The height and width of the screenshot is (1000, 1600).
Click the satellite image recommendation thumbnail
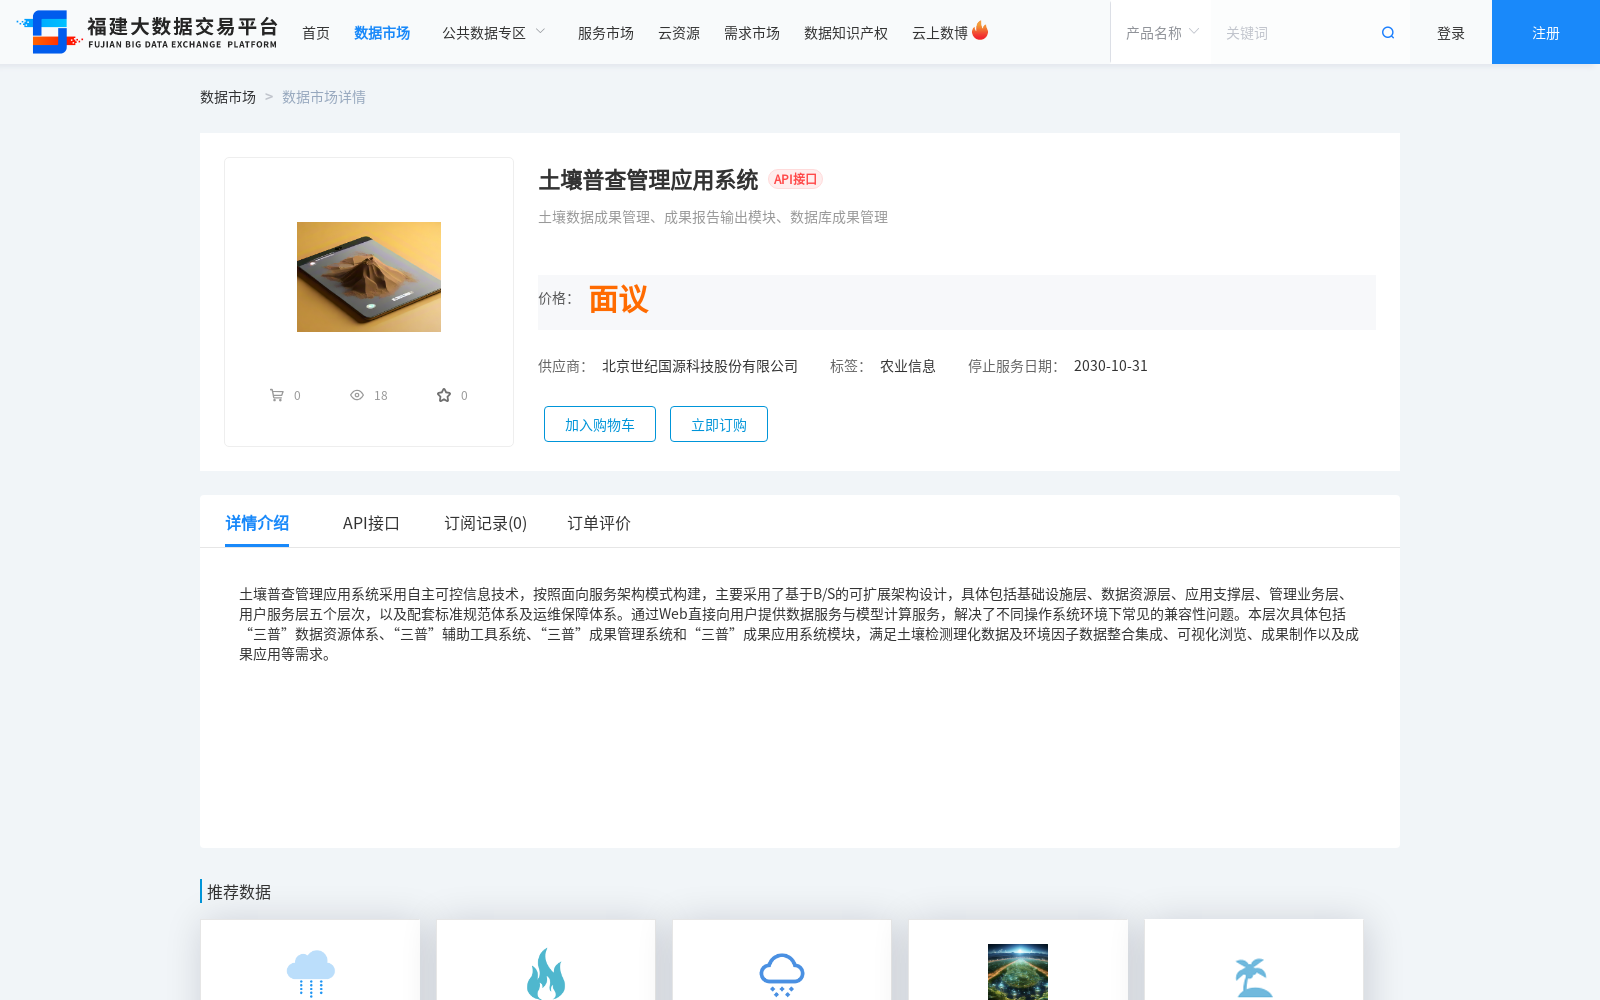click(1017, 972)
